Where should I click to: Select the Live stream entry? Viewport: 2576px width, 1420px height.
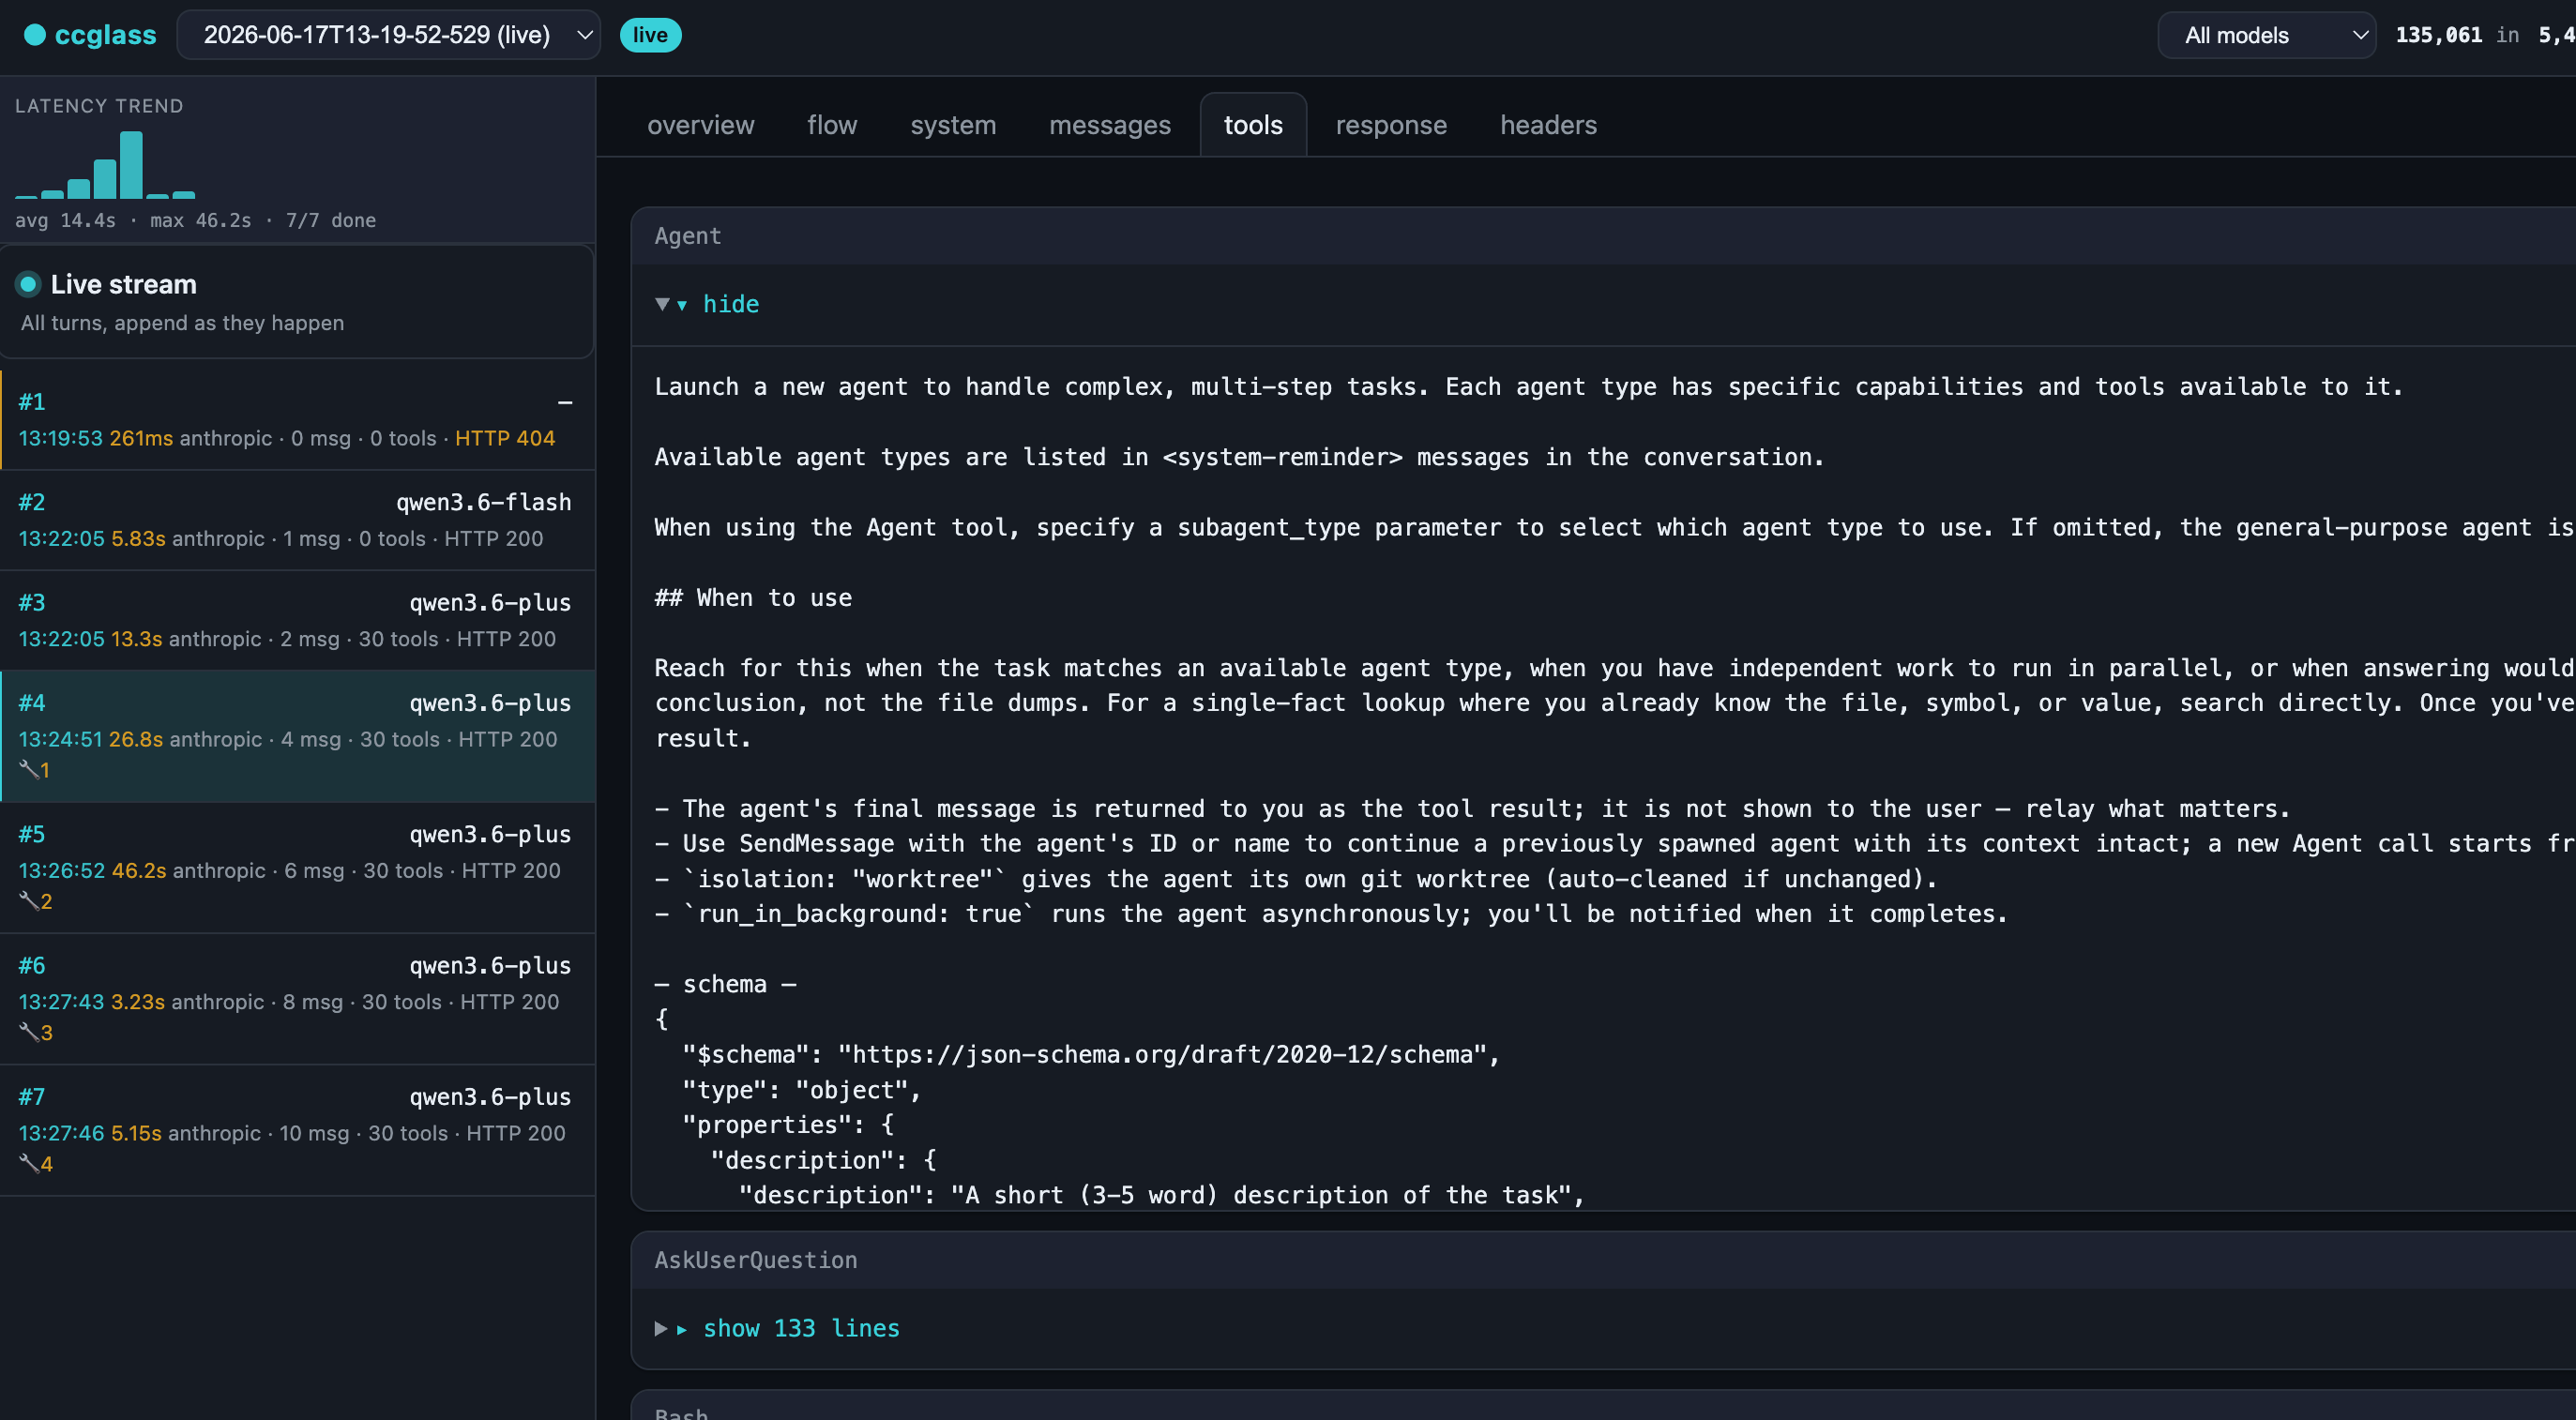pyautogui.click(x=297, y=302)
